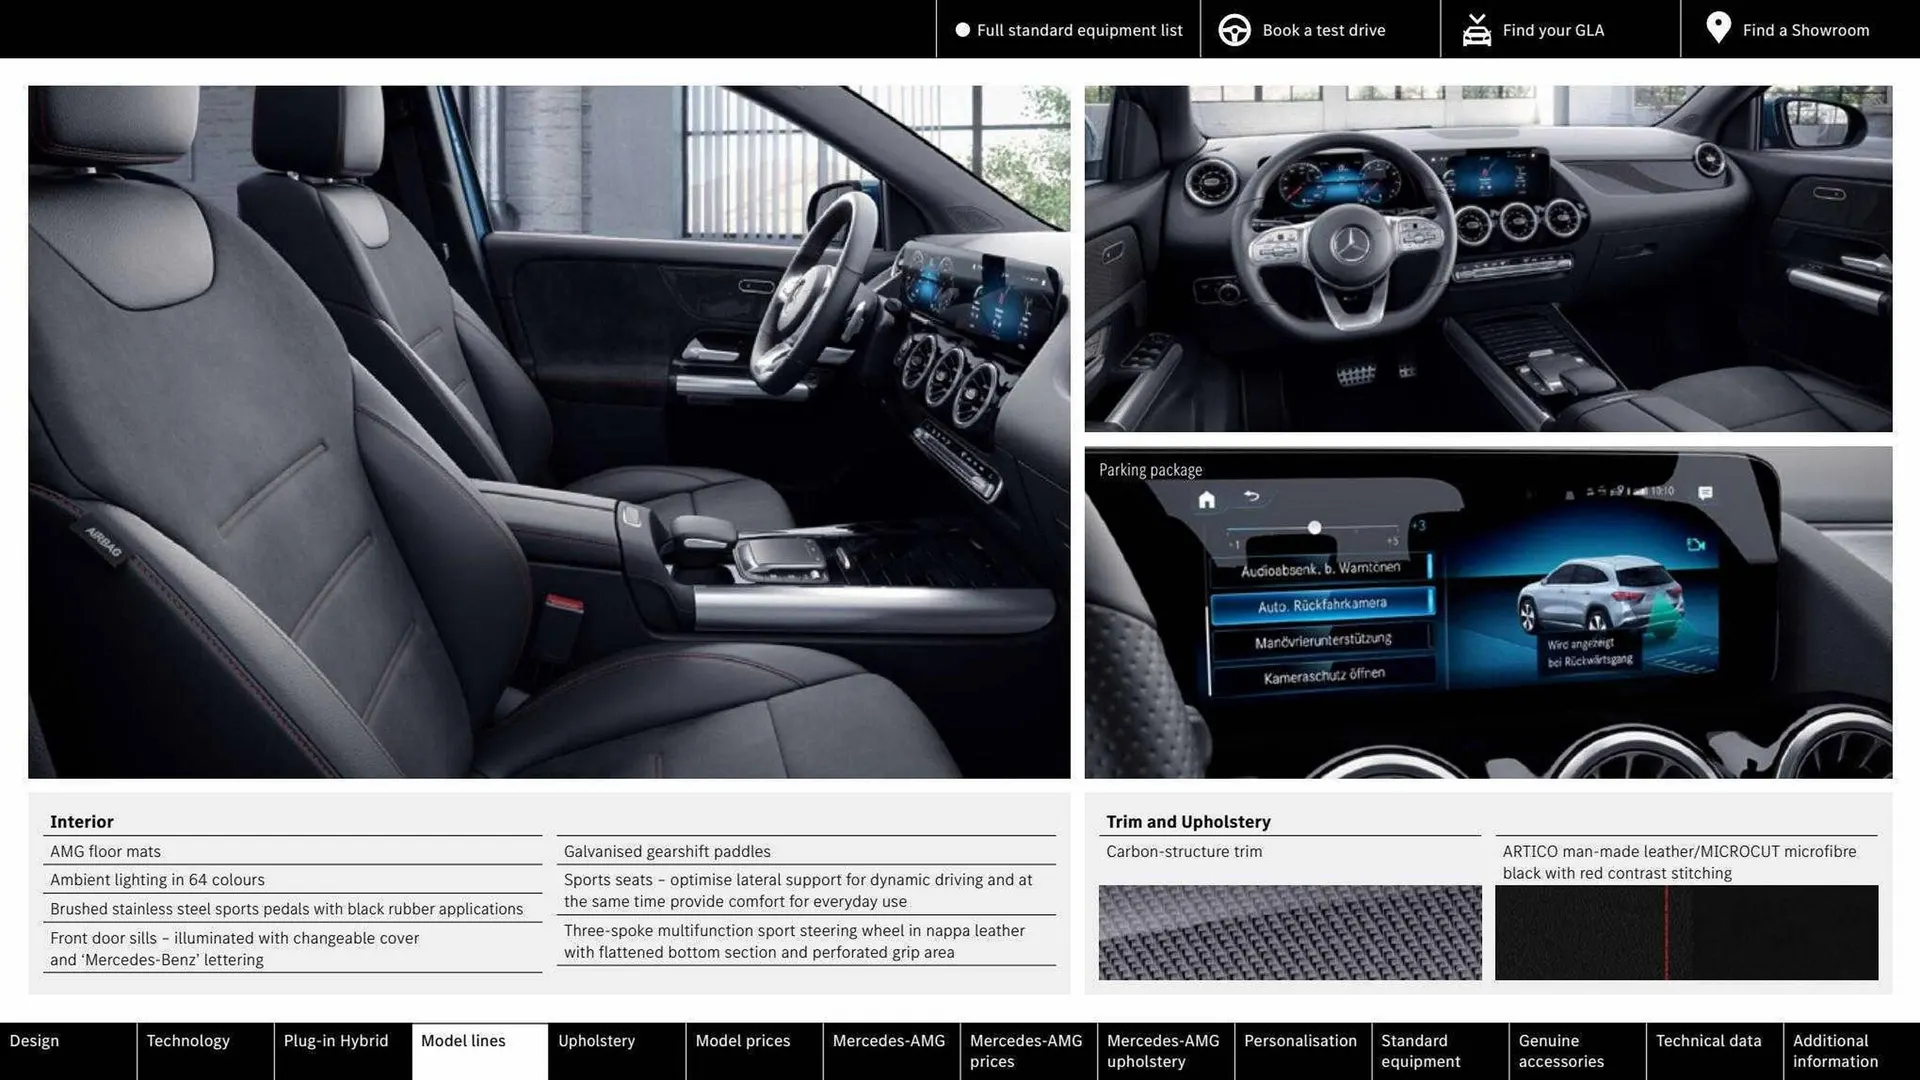Select the steering wheel icon for test drive
This screenshot has width=1920, height=1080.
[1234, 29]
